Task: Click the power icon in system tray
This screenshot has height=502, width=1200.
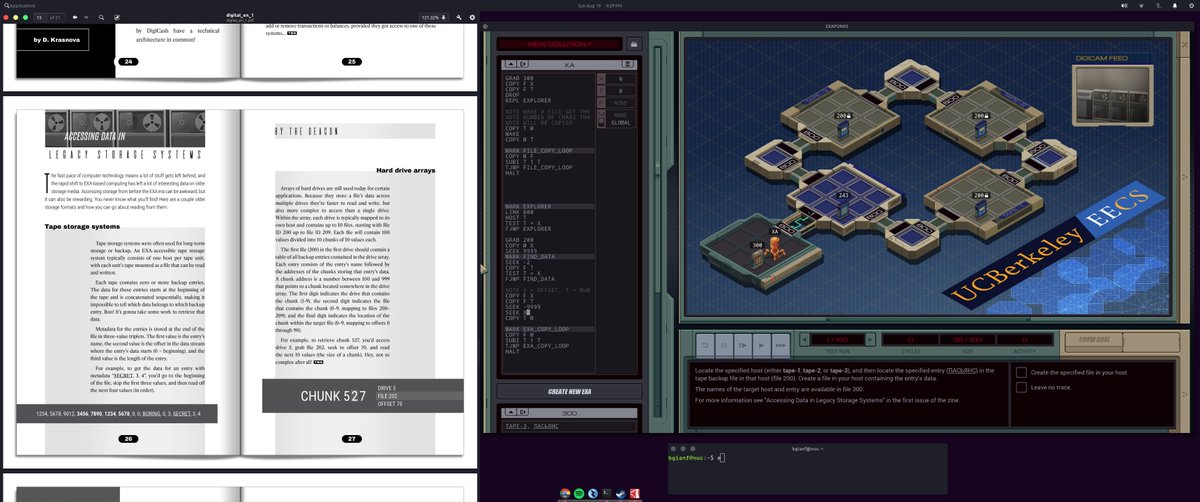Action: [x=1191, y=6]
